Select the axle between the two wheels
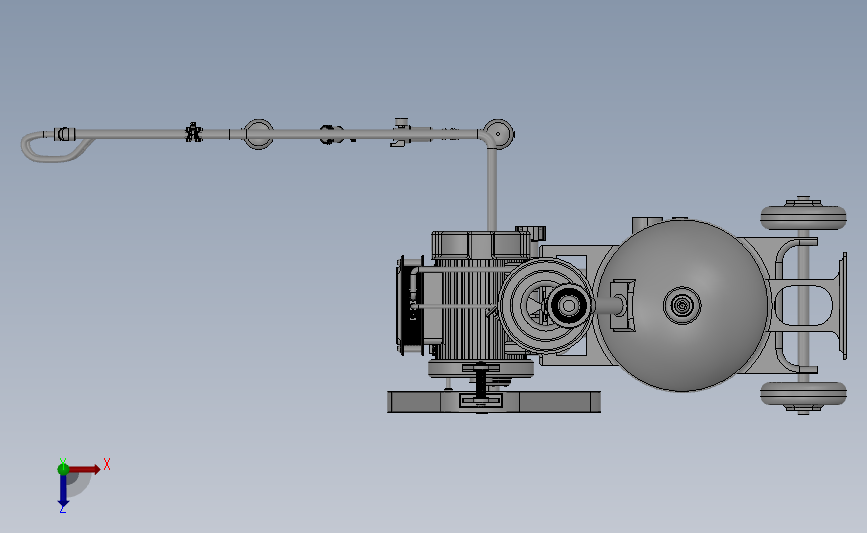This screenshot has height=533, width=867. pyautogui.click(x=803, y=305)
